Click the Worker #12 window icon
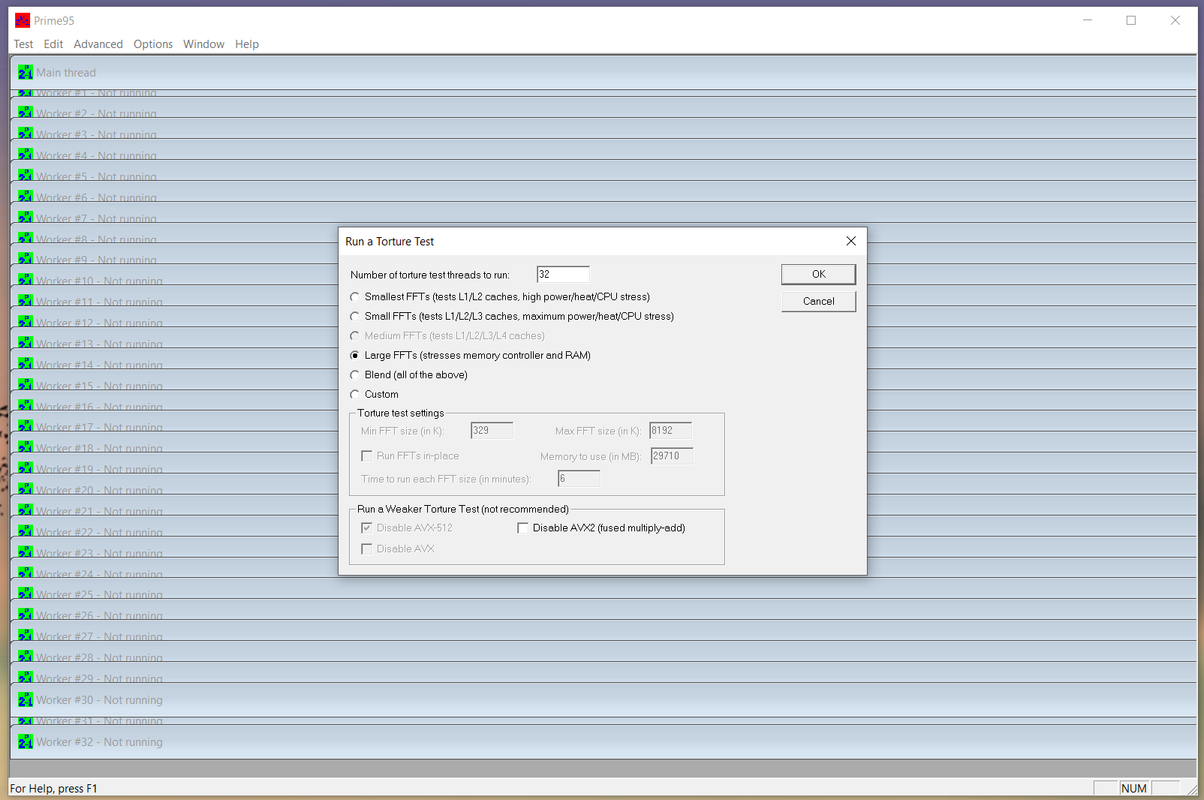Image resolution: width=1204 pixels, height=800 pixels. pyautogui.click(x=25, y=323)
